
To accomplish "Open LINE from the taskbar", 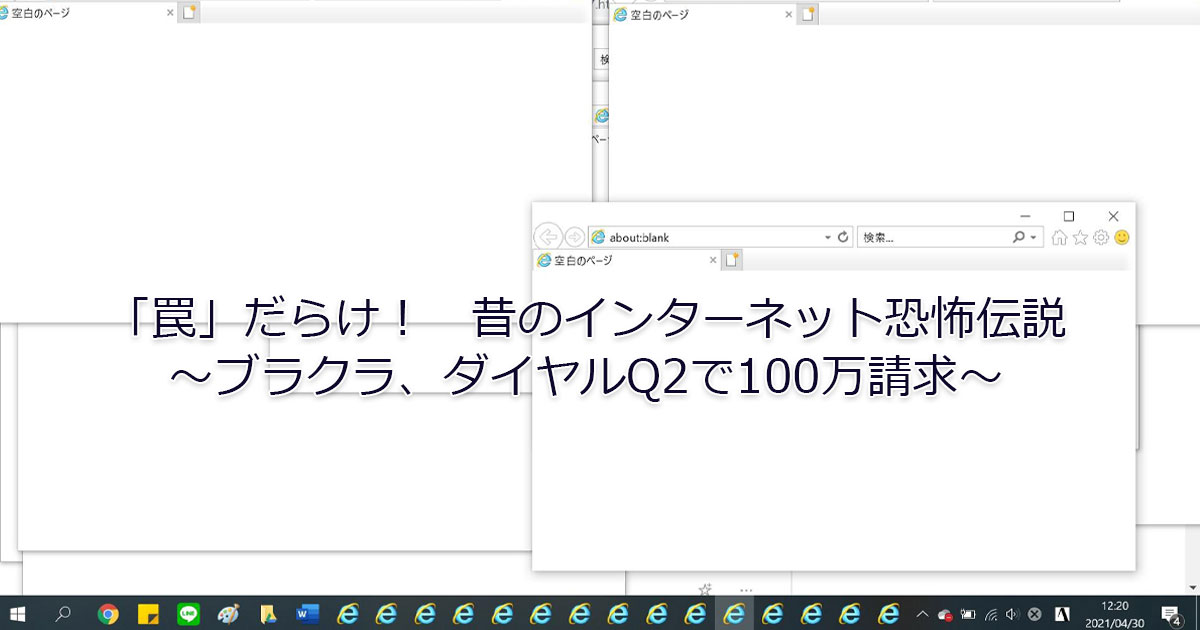I will tap(187, 613).
